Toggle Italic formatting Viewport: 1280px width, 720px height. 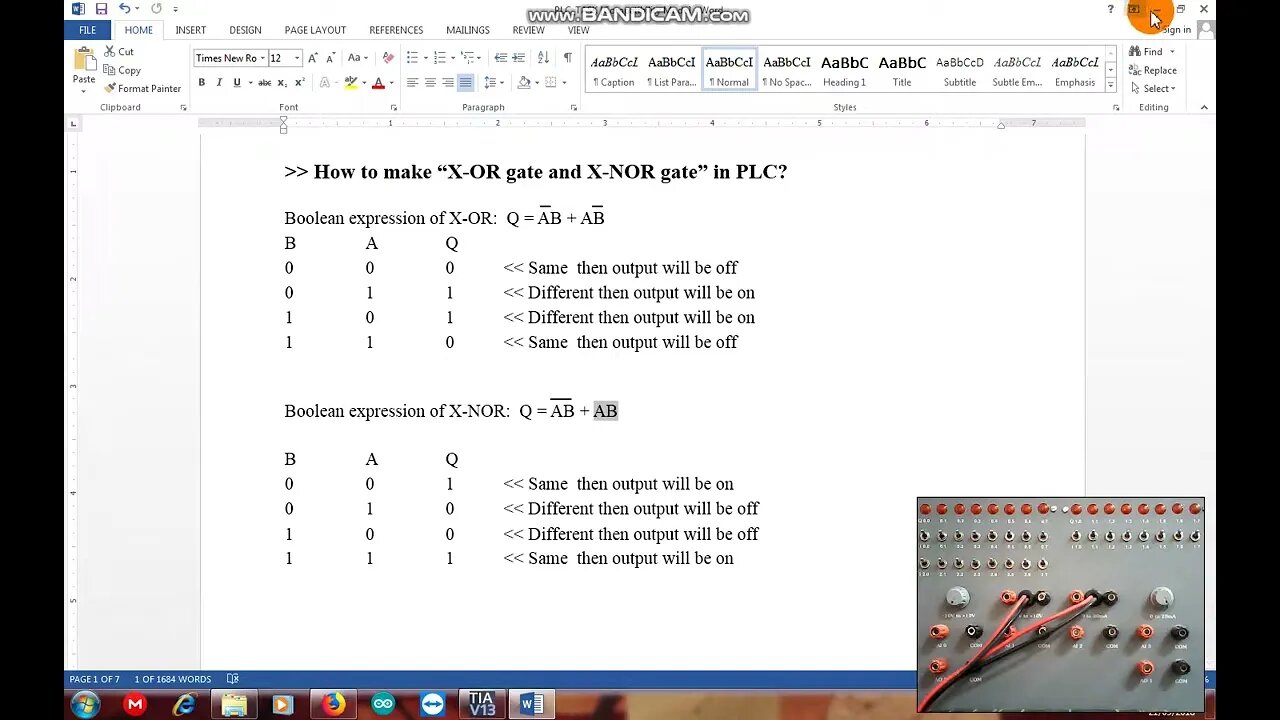pos(219,82)
